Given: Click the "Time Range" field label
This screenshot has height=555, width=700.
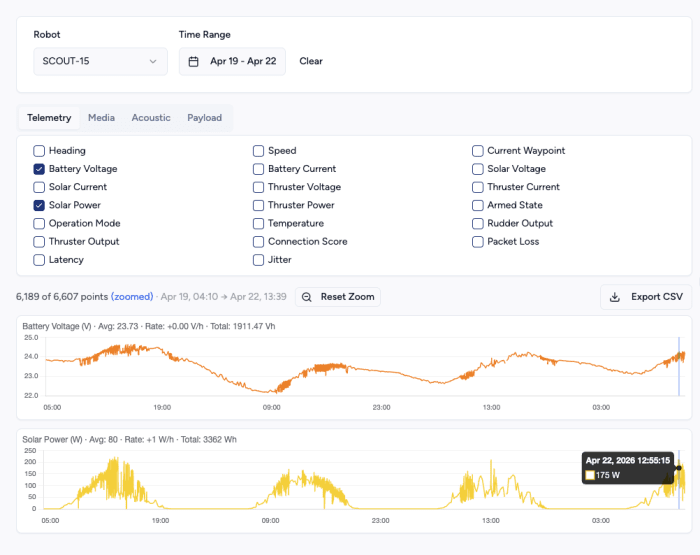Looking at the screenshot, I should tap(205, 35).
